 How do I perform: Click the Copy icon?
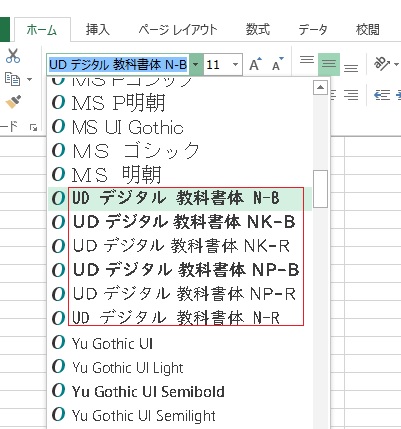click(12, 79)
